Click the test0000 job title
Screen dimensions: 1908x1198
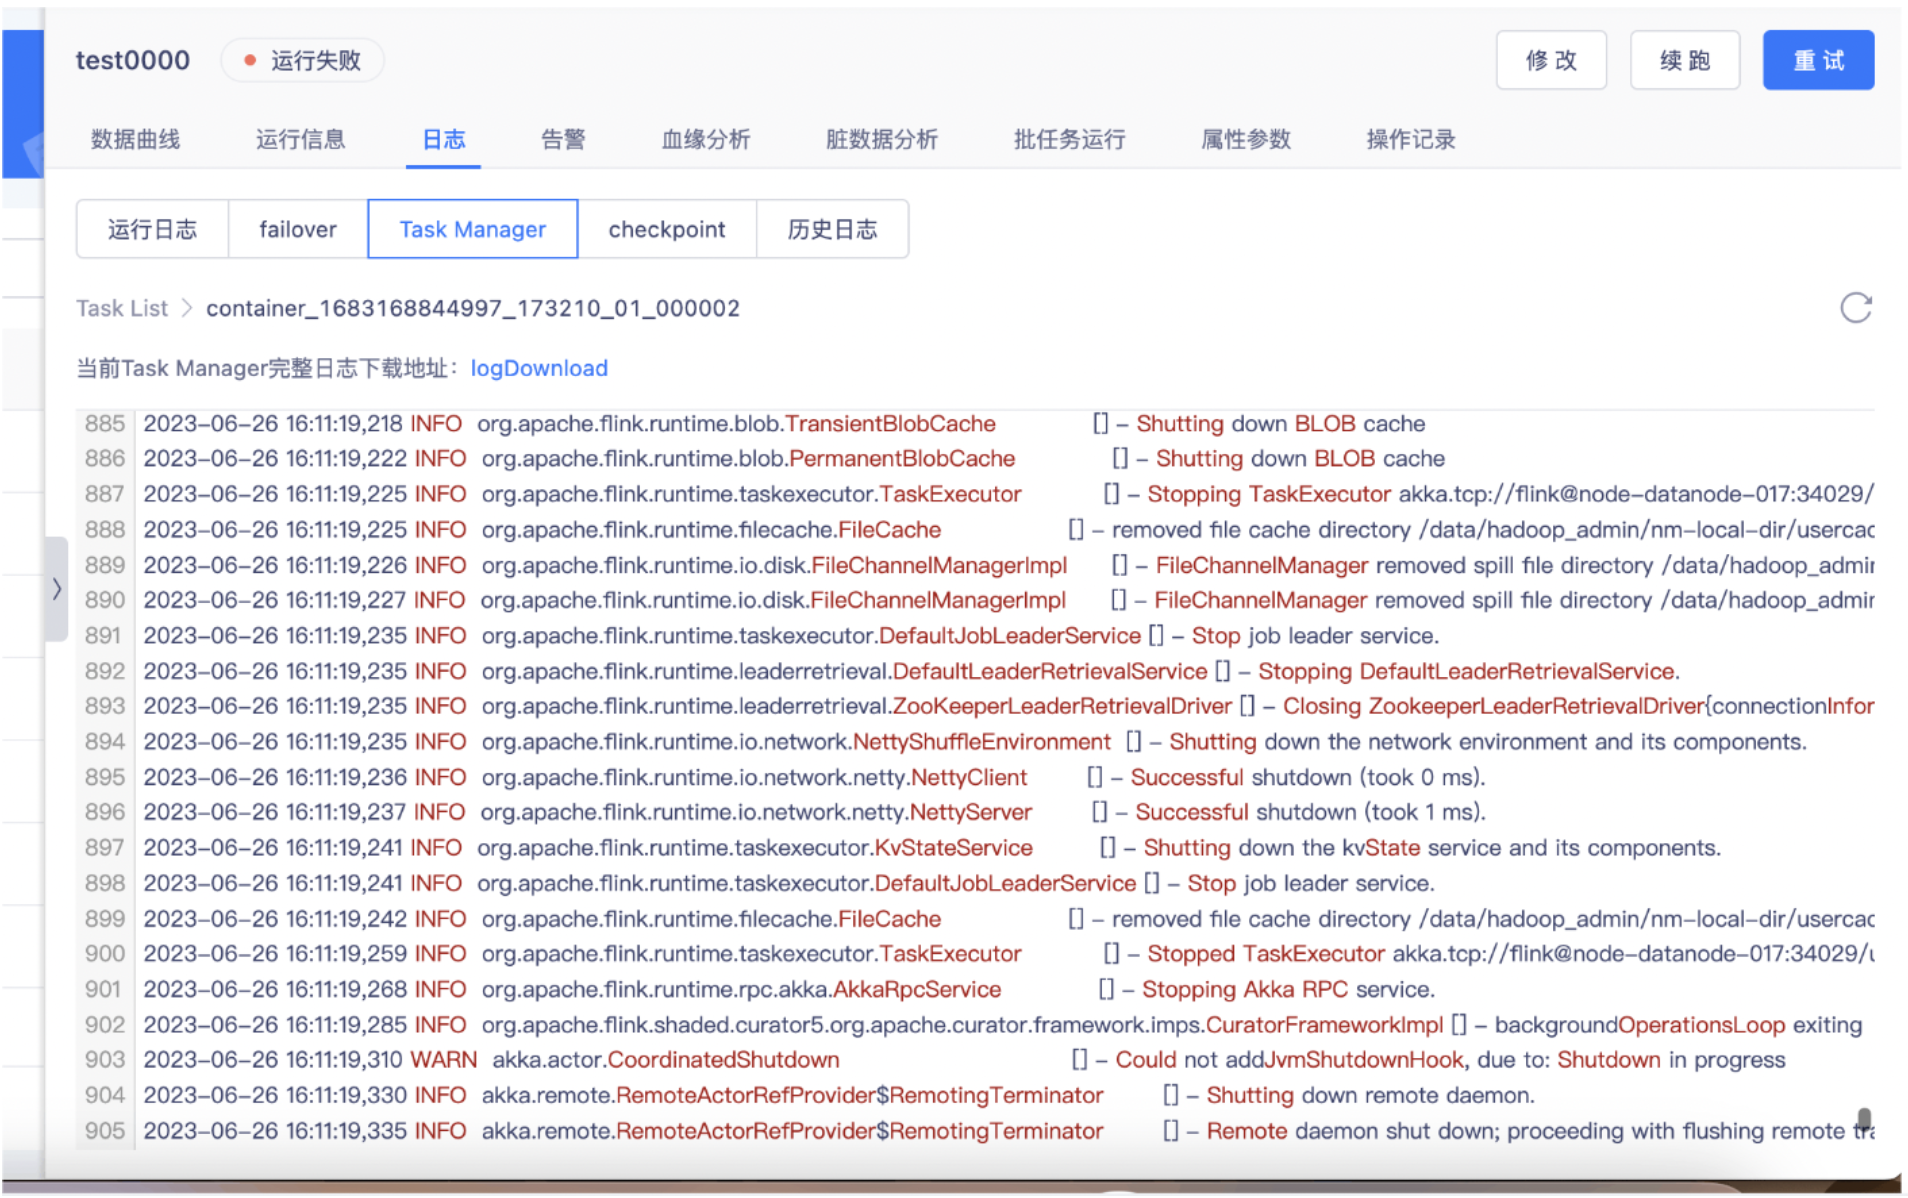[132, 60]
